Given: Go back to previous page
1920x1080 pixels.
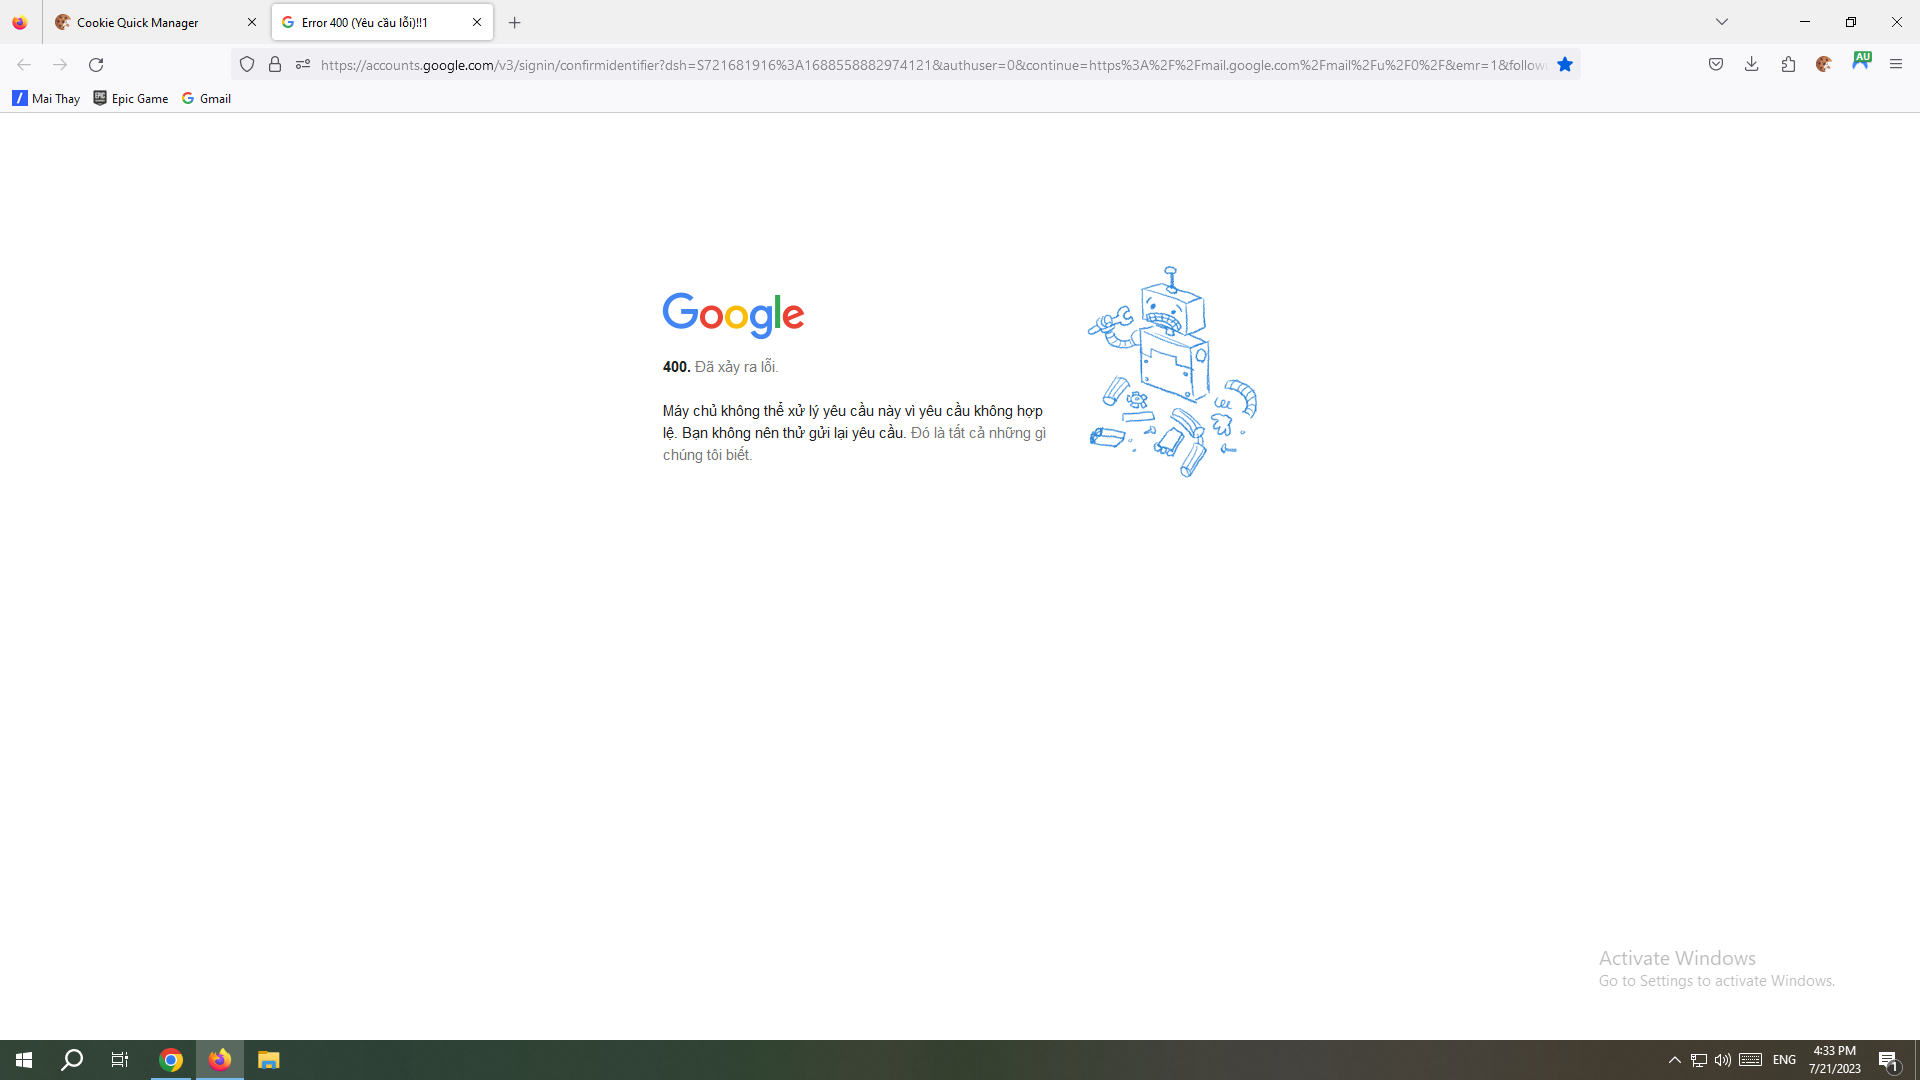Looking at the screenshot, I should [24, 65].
